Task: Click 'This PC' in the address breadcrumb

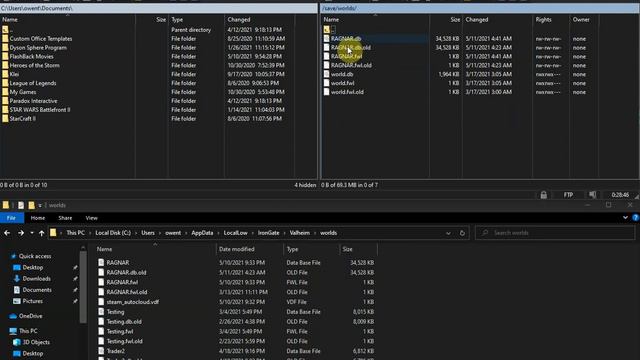Action: 76,233
